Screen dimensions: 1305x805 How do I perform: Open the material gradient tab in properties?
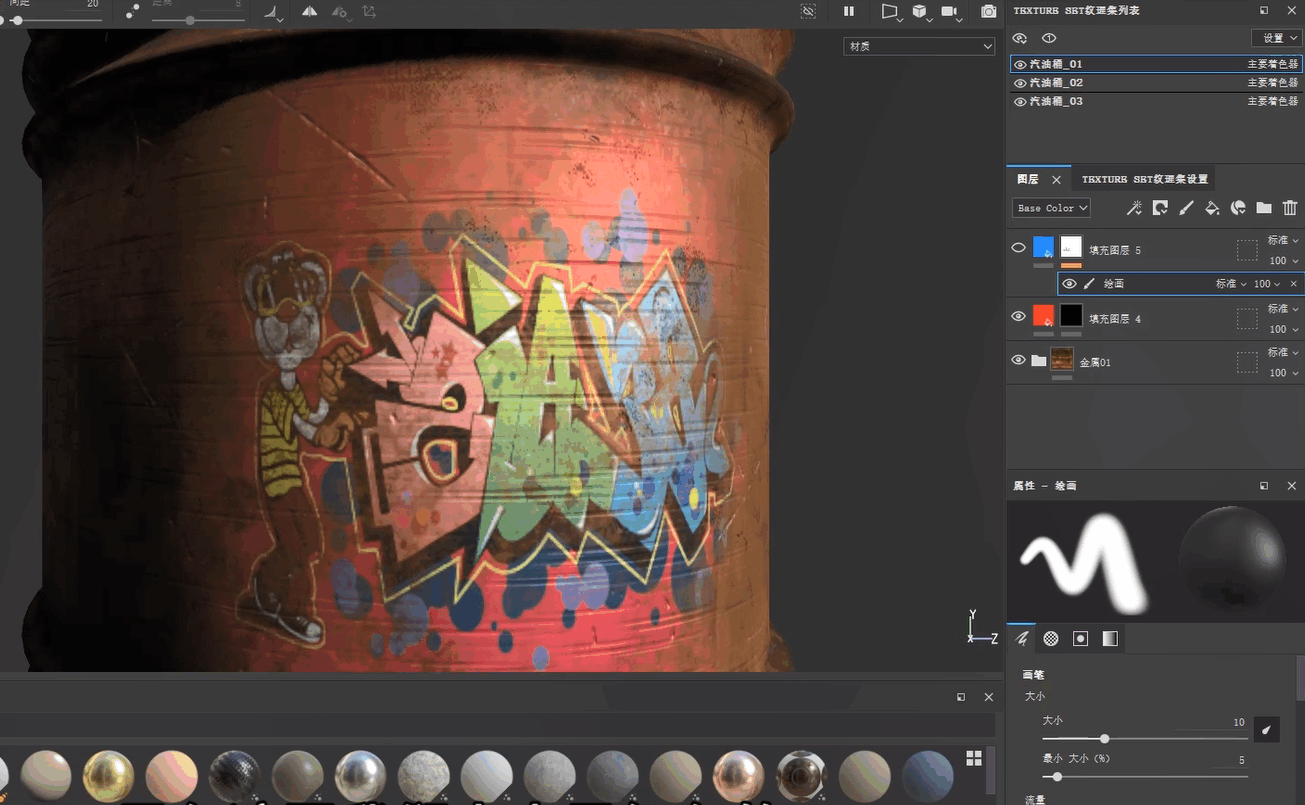click(x=1110, y=638)
